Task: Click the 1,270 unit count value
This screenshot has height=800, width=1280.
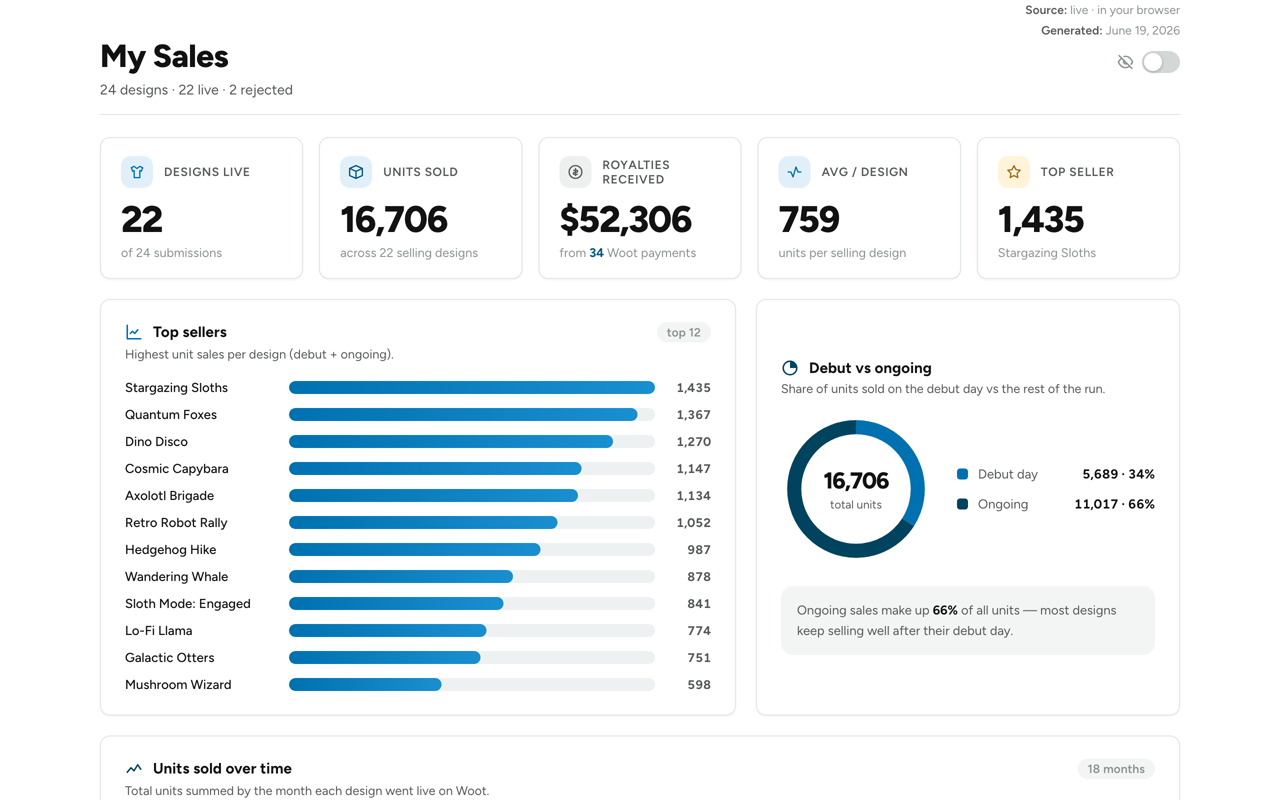Action: pyautogui.click(x=693, y=442)
